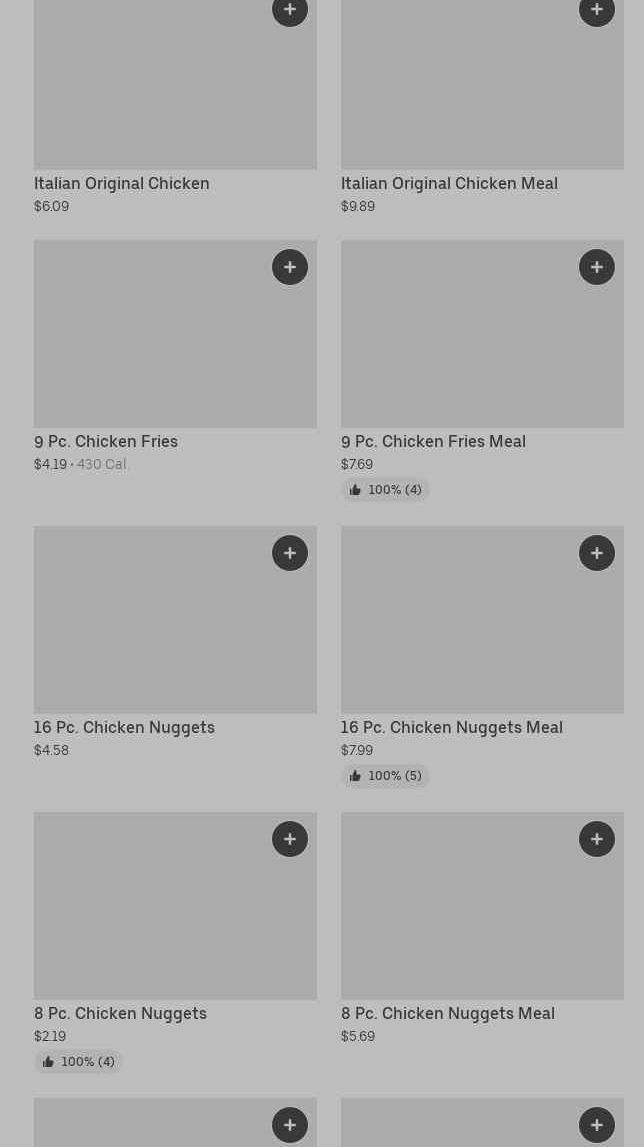Click the 16 Pc. Chicken Nuggets item name
Viewport: 644px width, 1147px height.
(124, 728)
